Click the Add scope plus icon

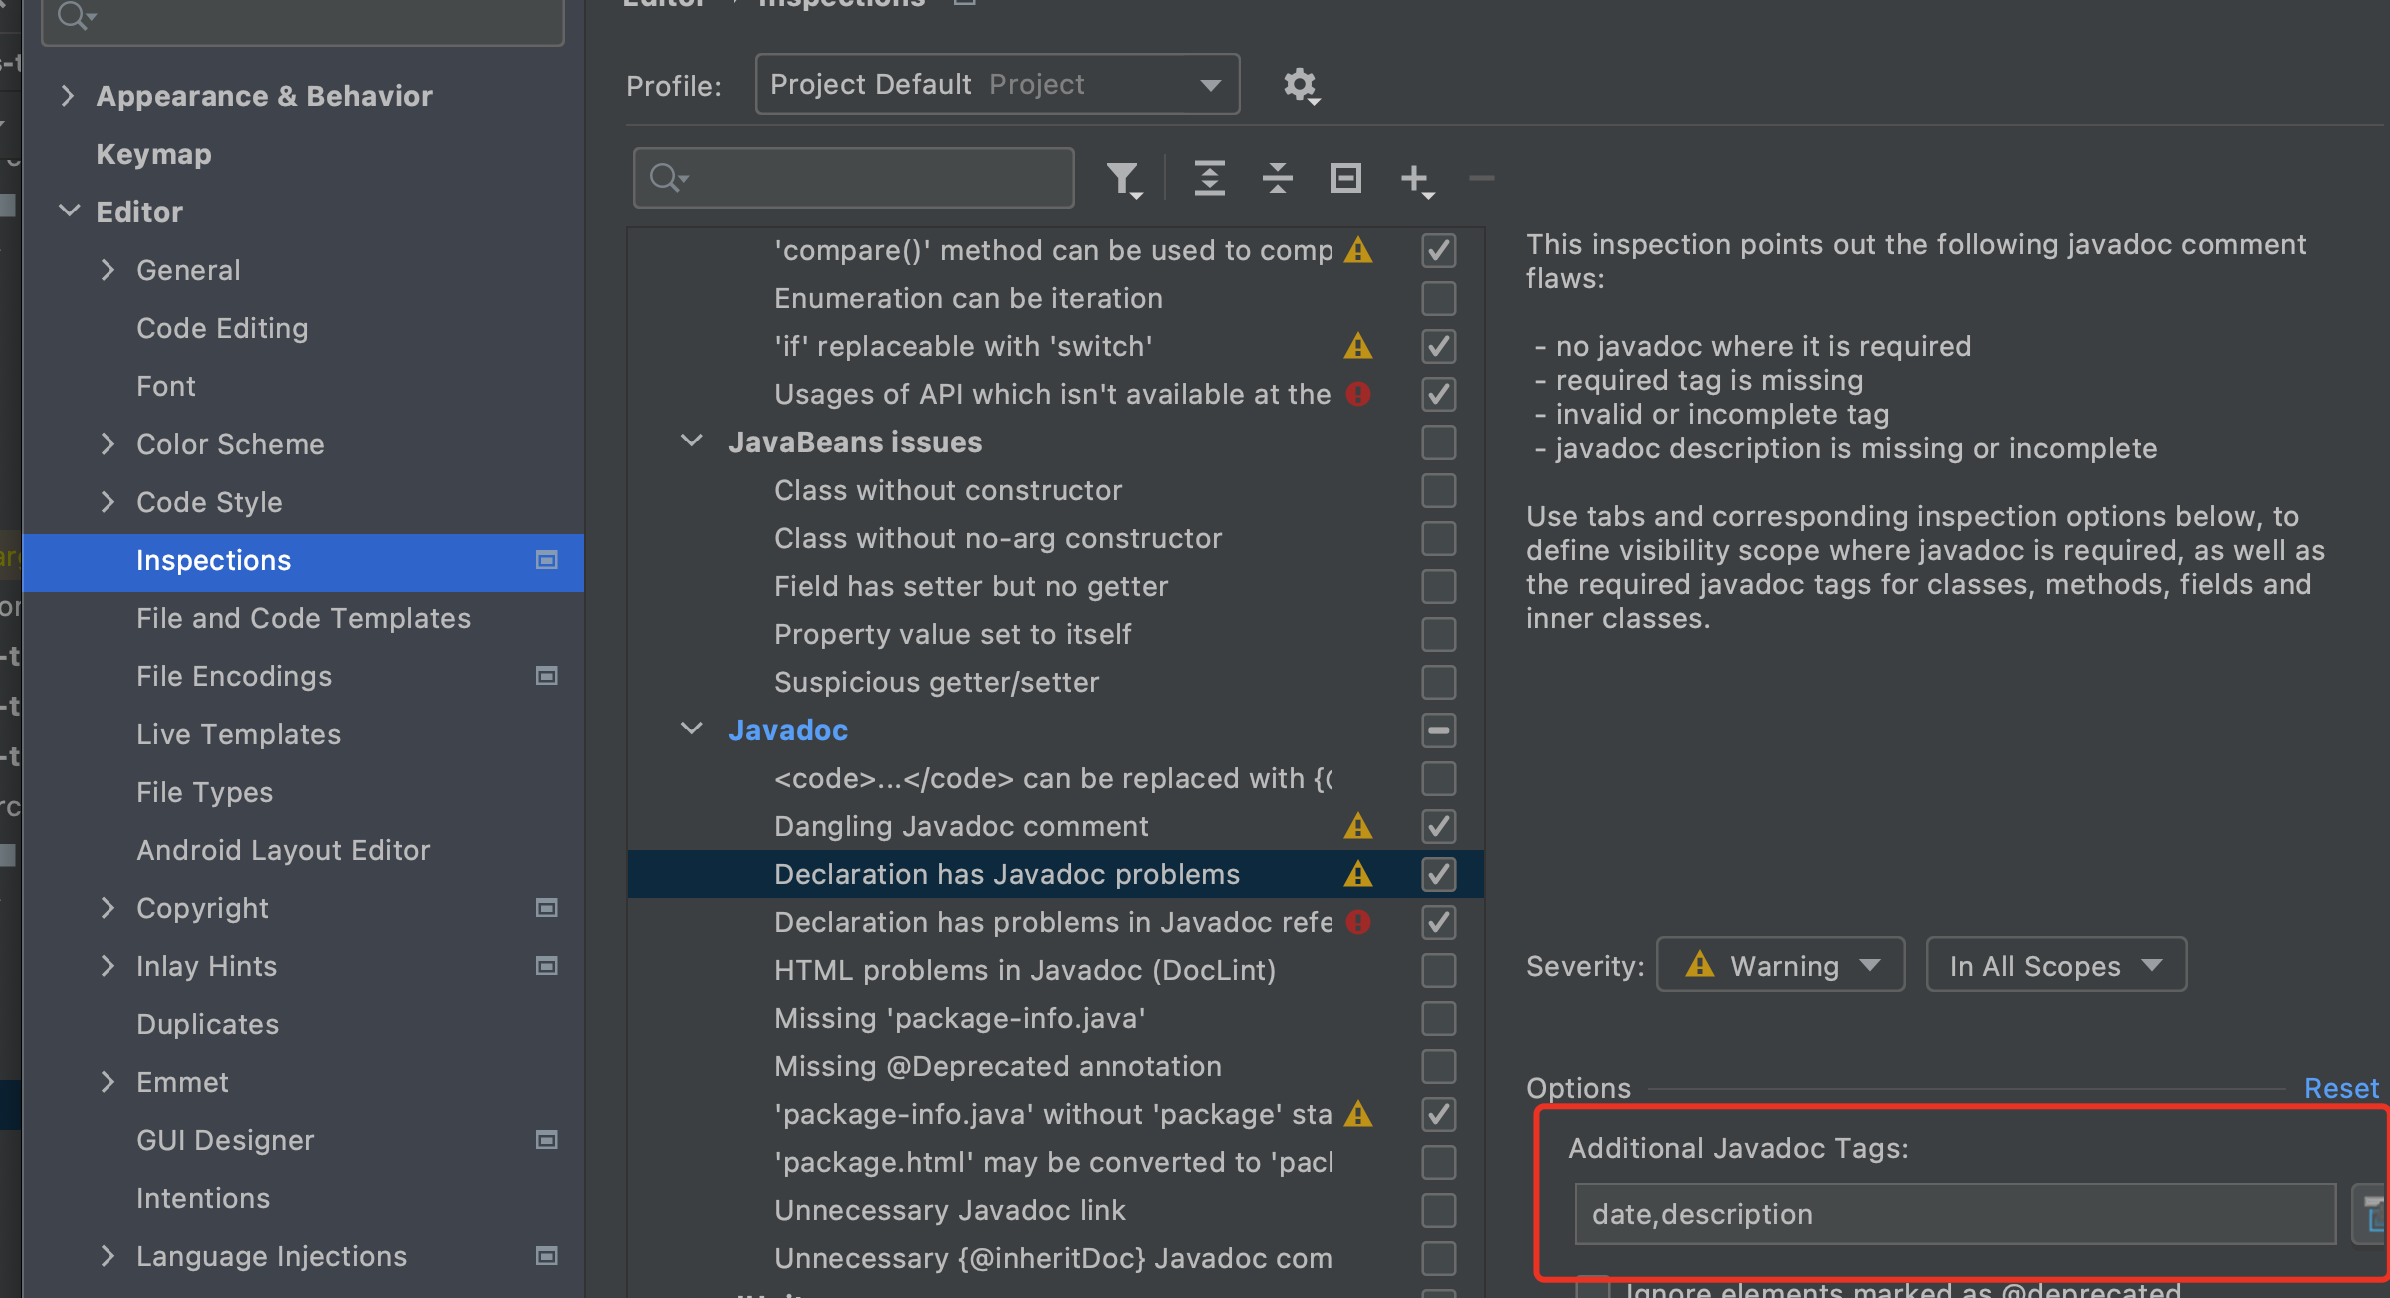[1416, 180]
